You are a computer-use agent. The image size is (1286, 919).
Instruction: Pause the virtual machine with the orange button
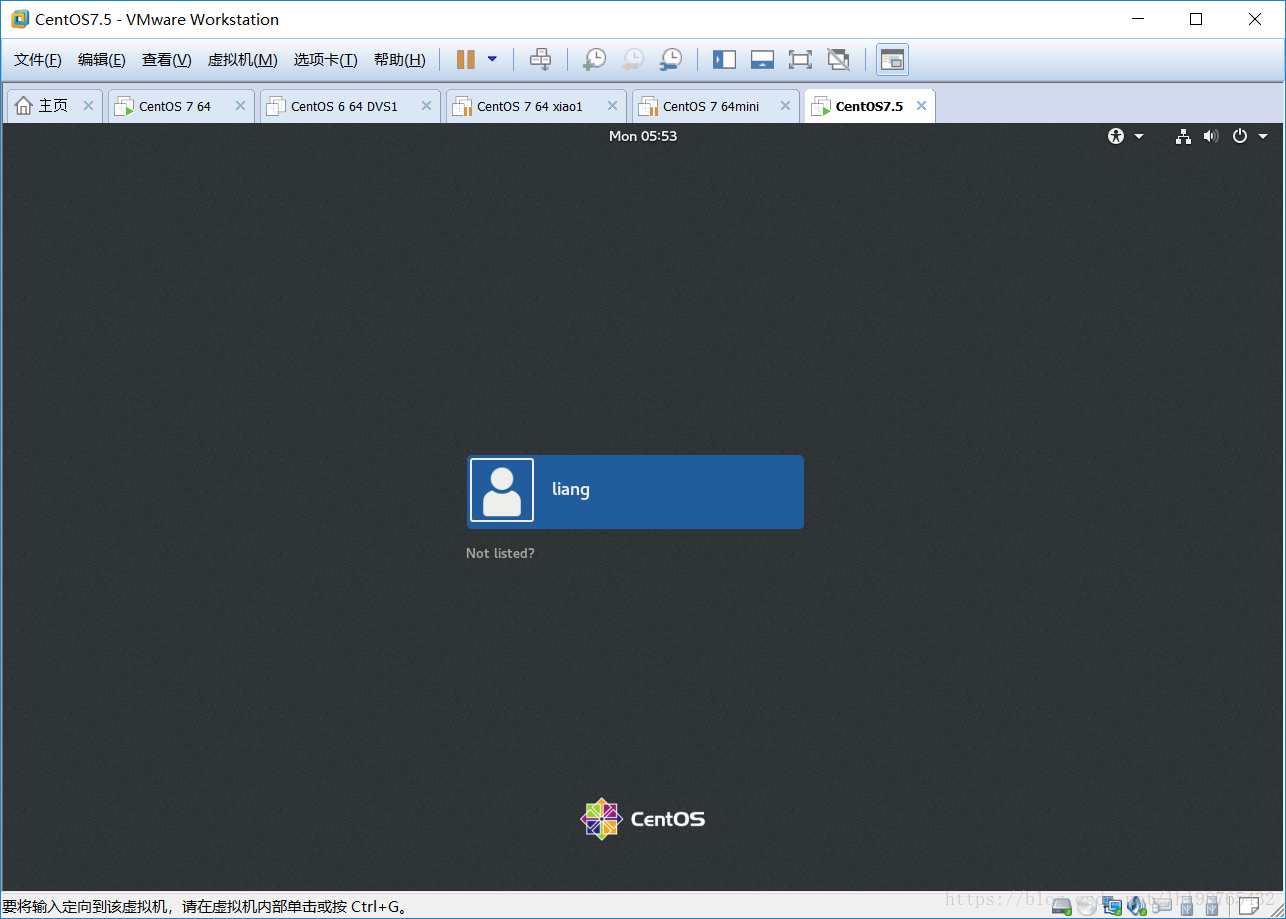point(465,60)
